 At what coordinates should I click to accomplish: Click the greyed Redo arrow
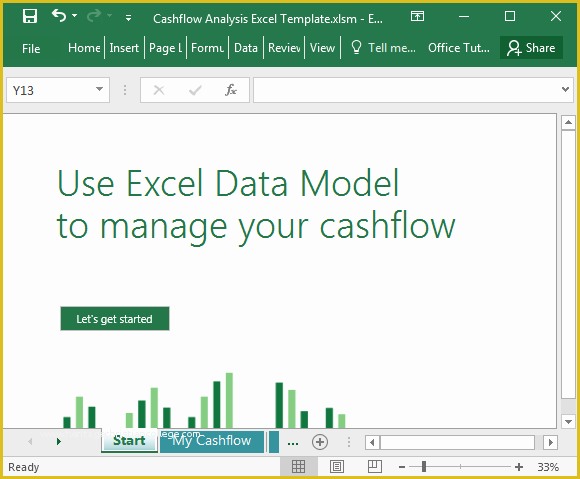pos(94,16)
